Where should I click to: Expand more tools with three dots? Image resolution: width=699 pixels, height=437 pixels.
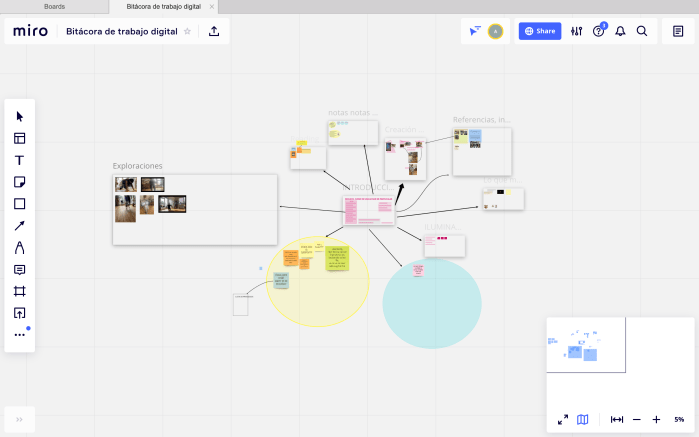(x=20, y=335)
